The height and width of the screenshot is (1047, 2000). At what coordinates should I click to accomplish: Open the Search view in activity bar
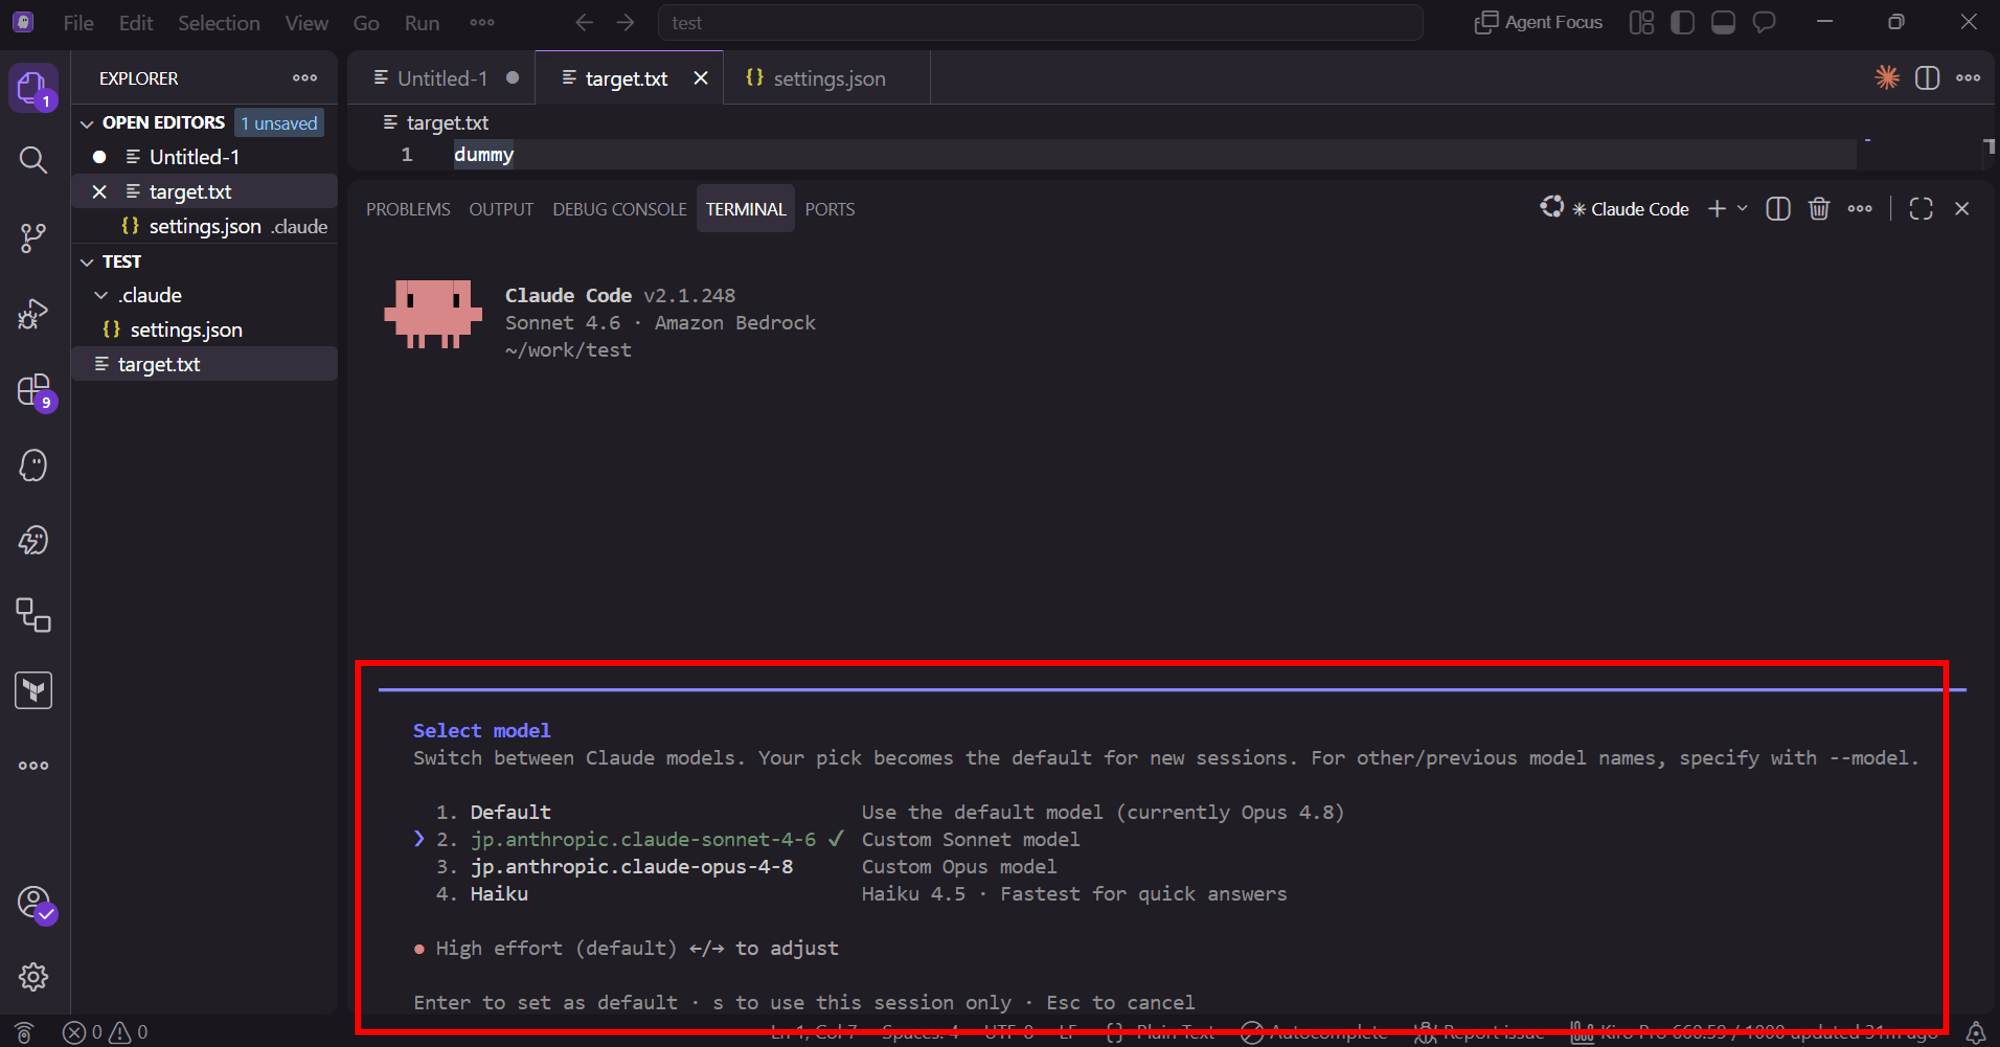(33, 160)
